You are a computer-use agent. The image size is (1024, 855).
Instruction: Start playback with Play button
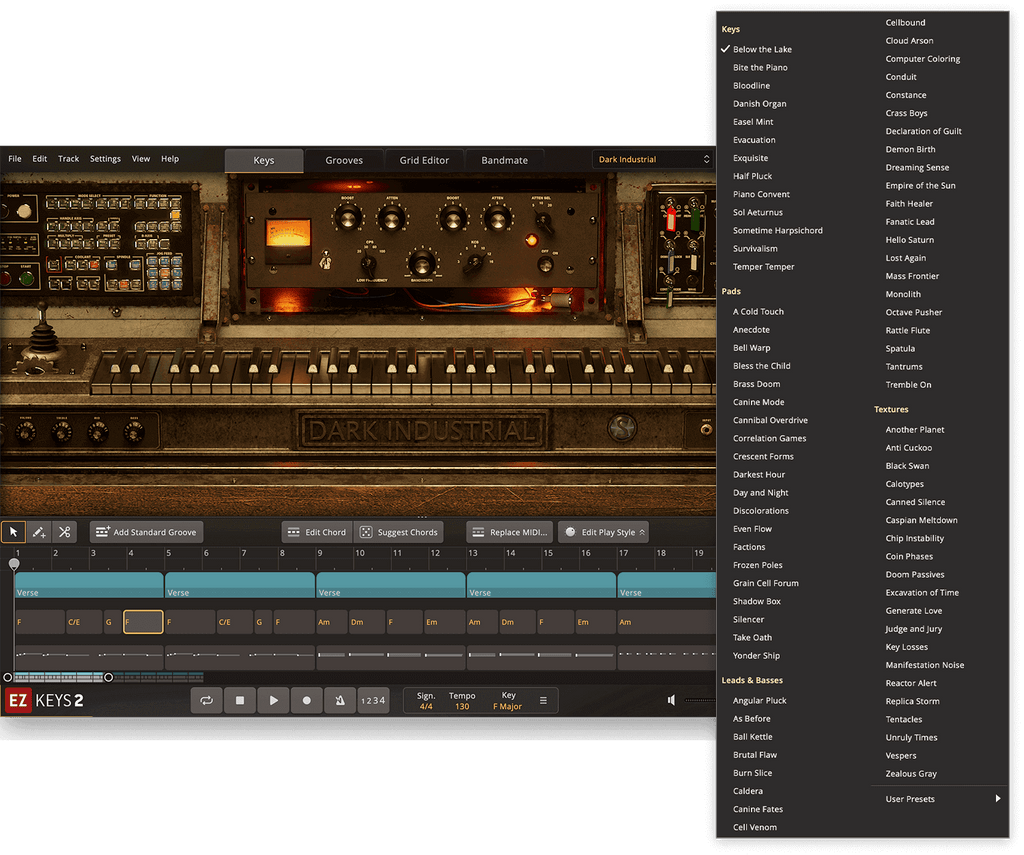273,700
